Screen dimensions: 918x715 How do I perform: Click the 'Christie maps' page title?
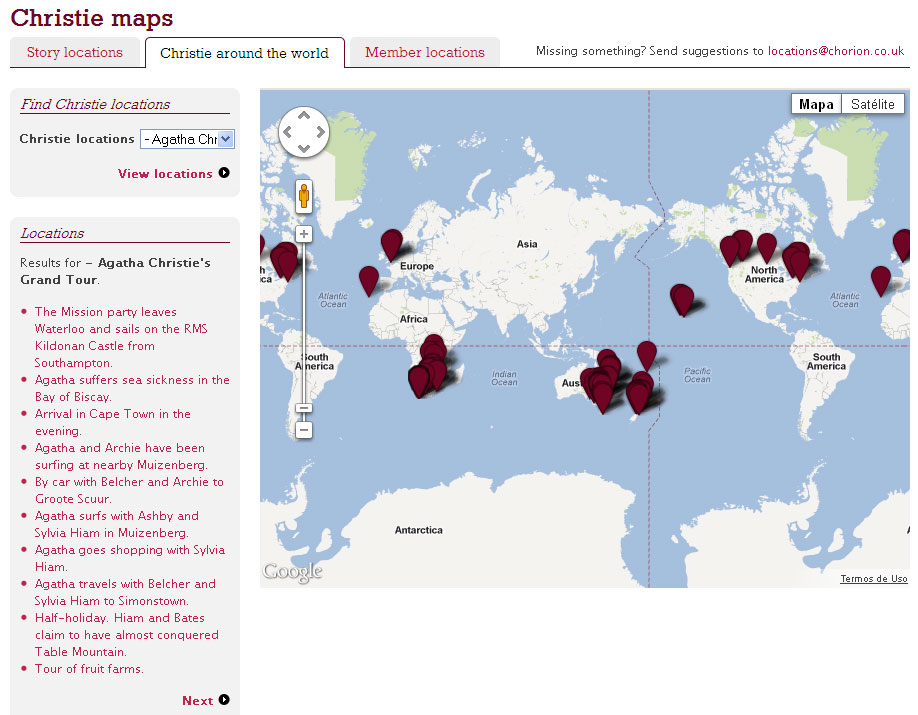pyautogui.click(x=92, y=18)
